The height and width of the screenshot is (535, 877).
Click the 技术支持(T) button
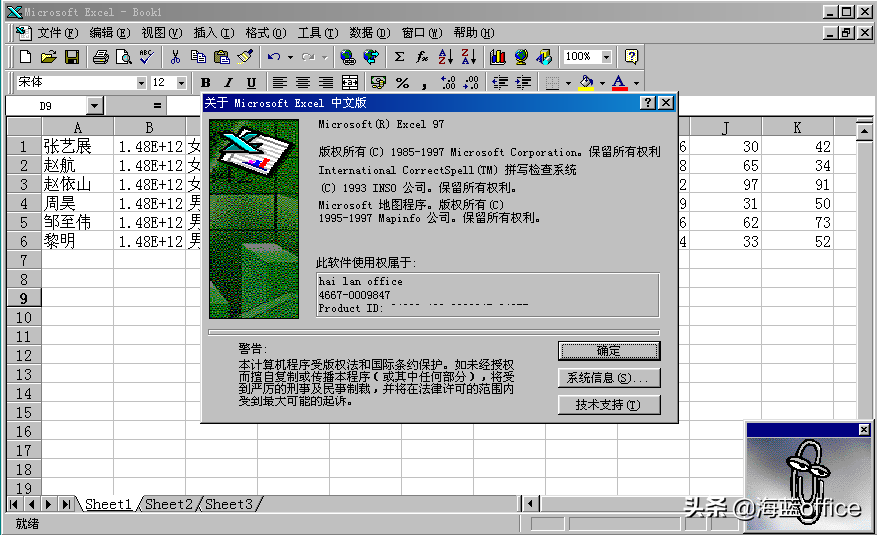(x=609, y=405)
